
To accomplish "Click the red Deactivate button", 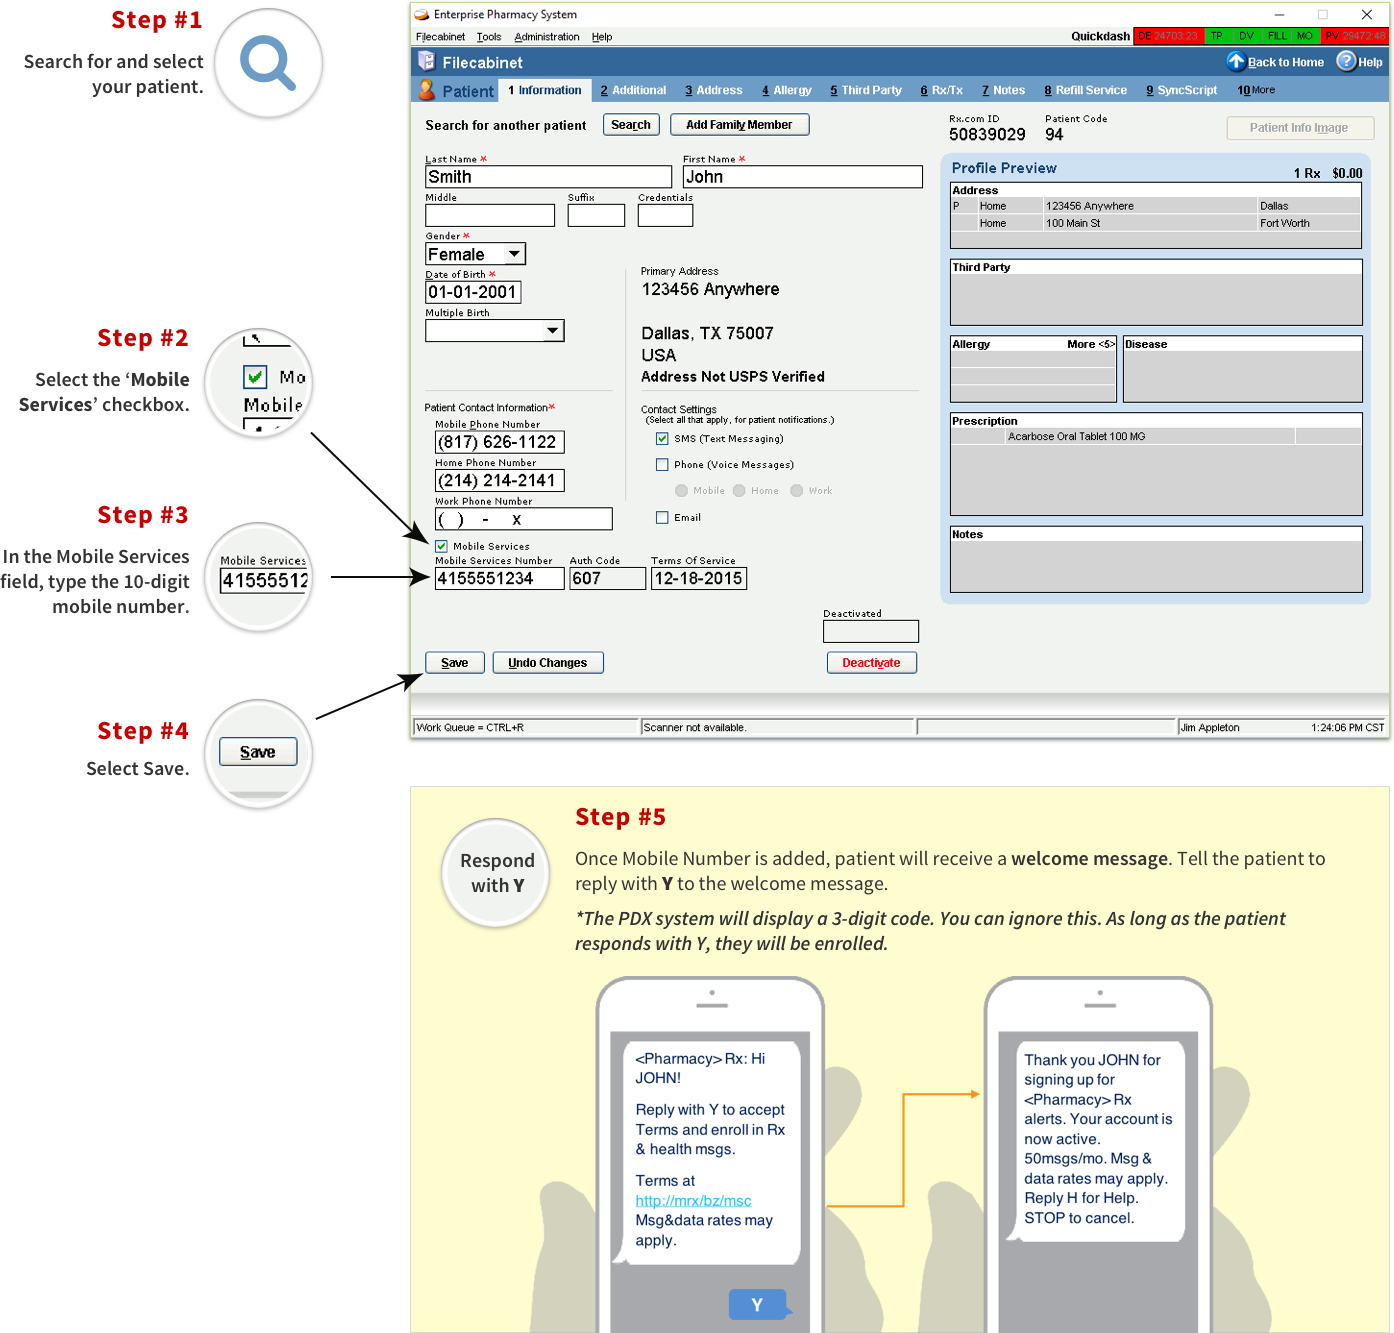I will click(872, 663).
